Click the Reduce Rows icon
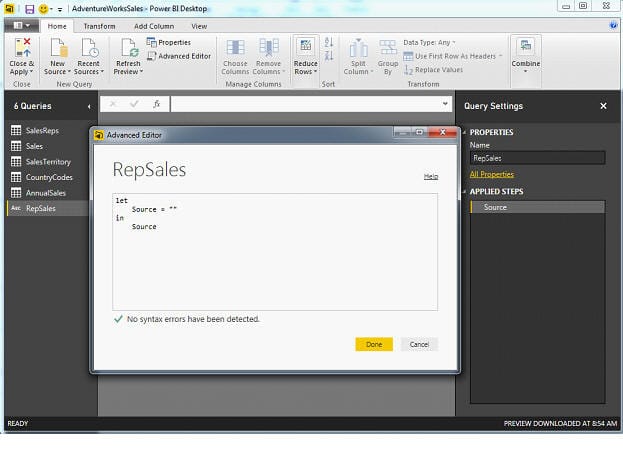This screenshot has height=451, width=623. pos(306,46)
